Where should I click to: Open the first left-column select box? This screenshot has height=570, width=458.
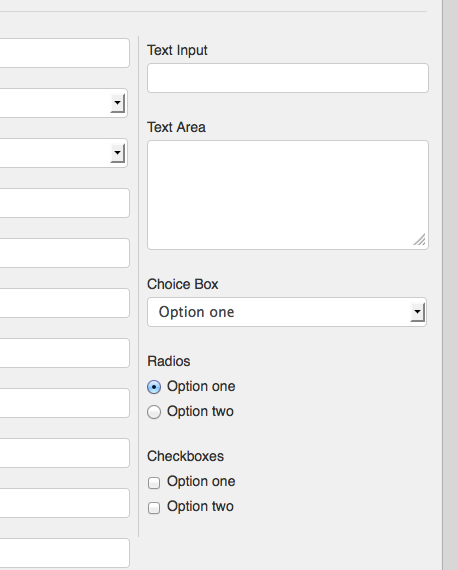[x=64, y=103]
